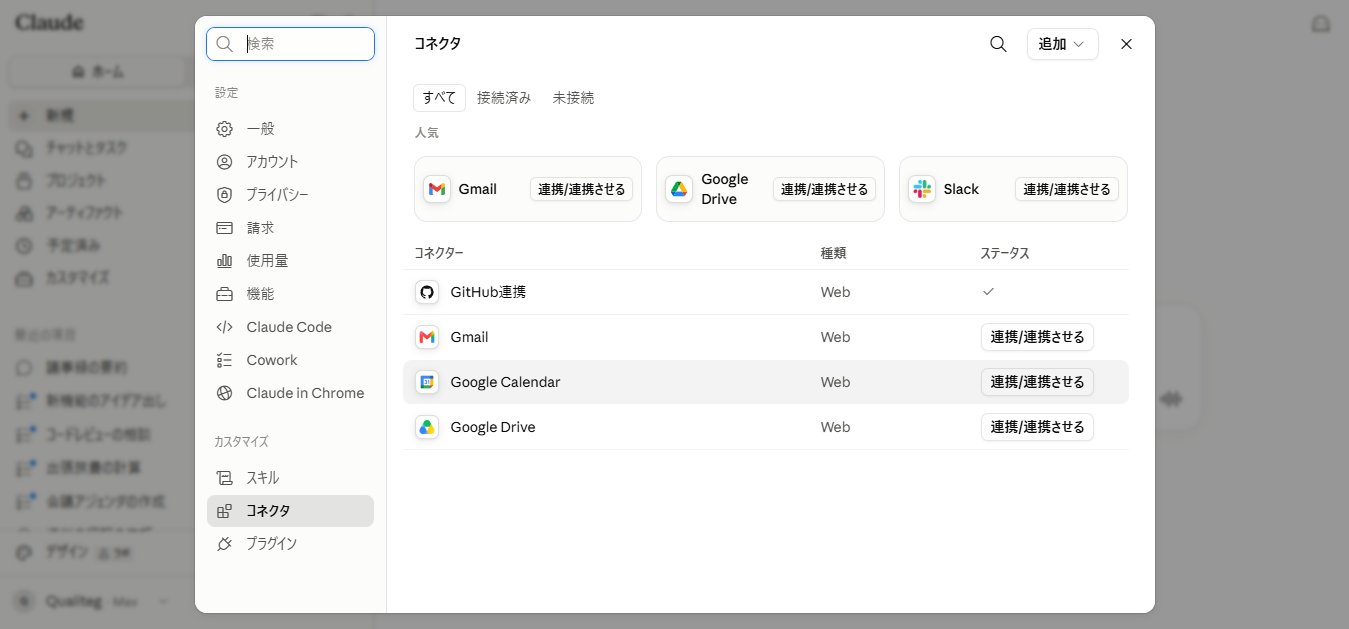The image size is (1349, 629).
Task: Click the GitHub連携 connector name
Action: coord(488,292)
